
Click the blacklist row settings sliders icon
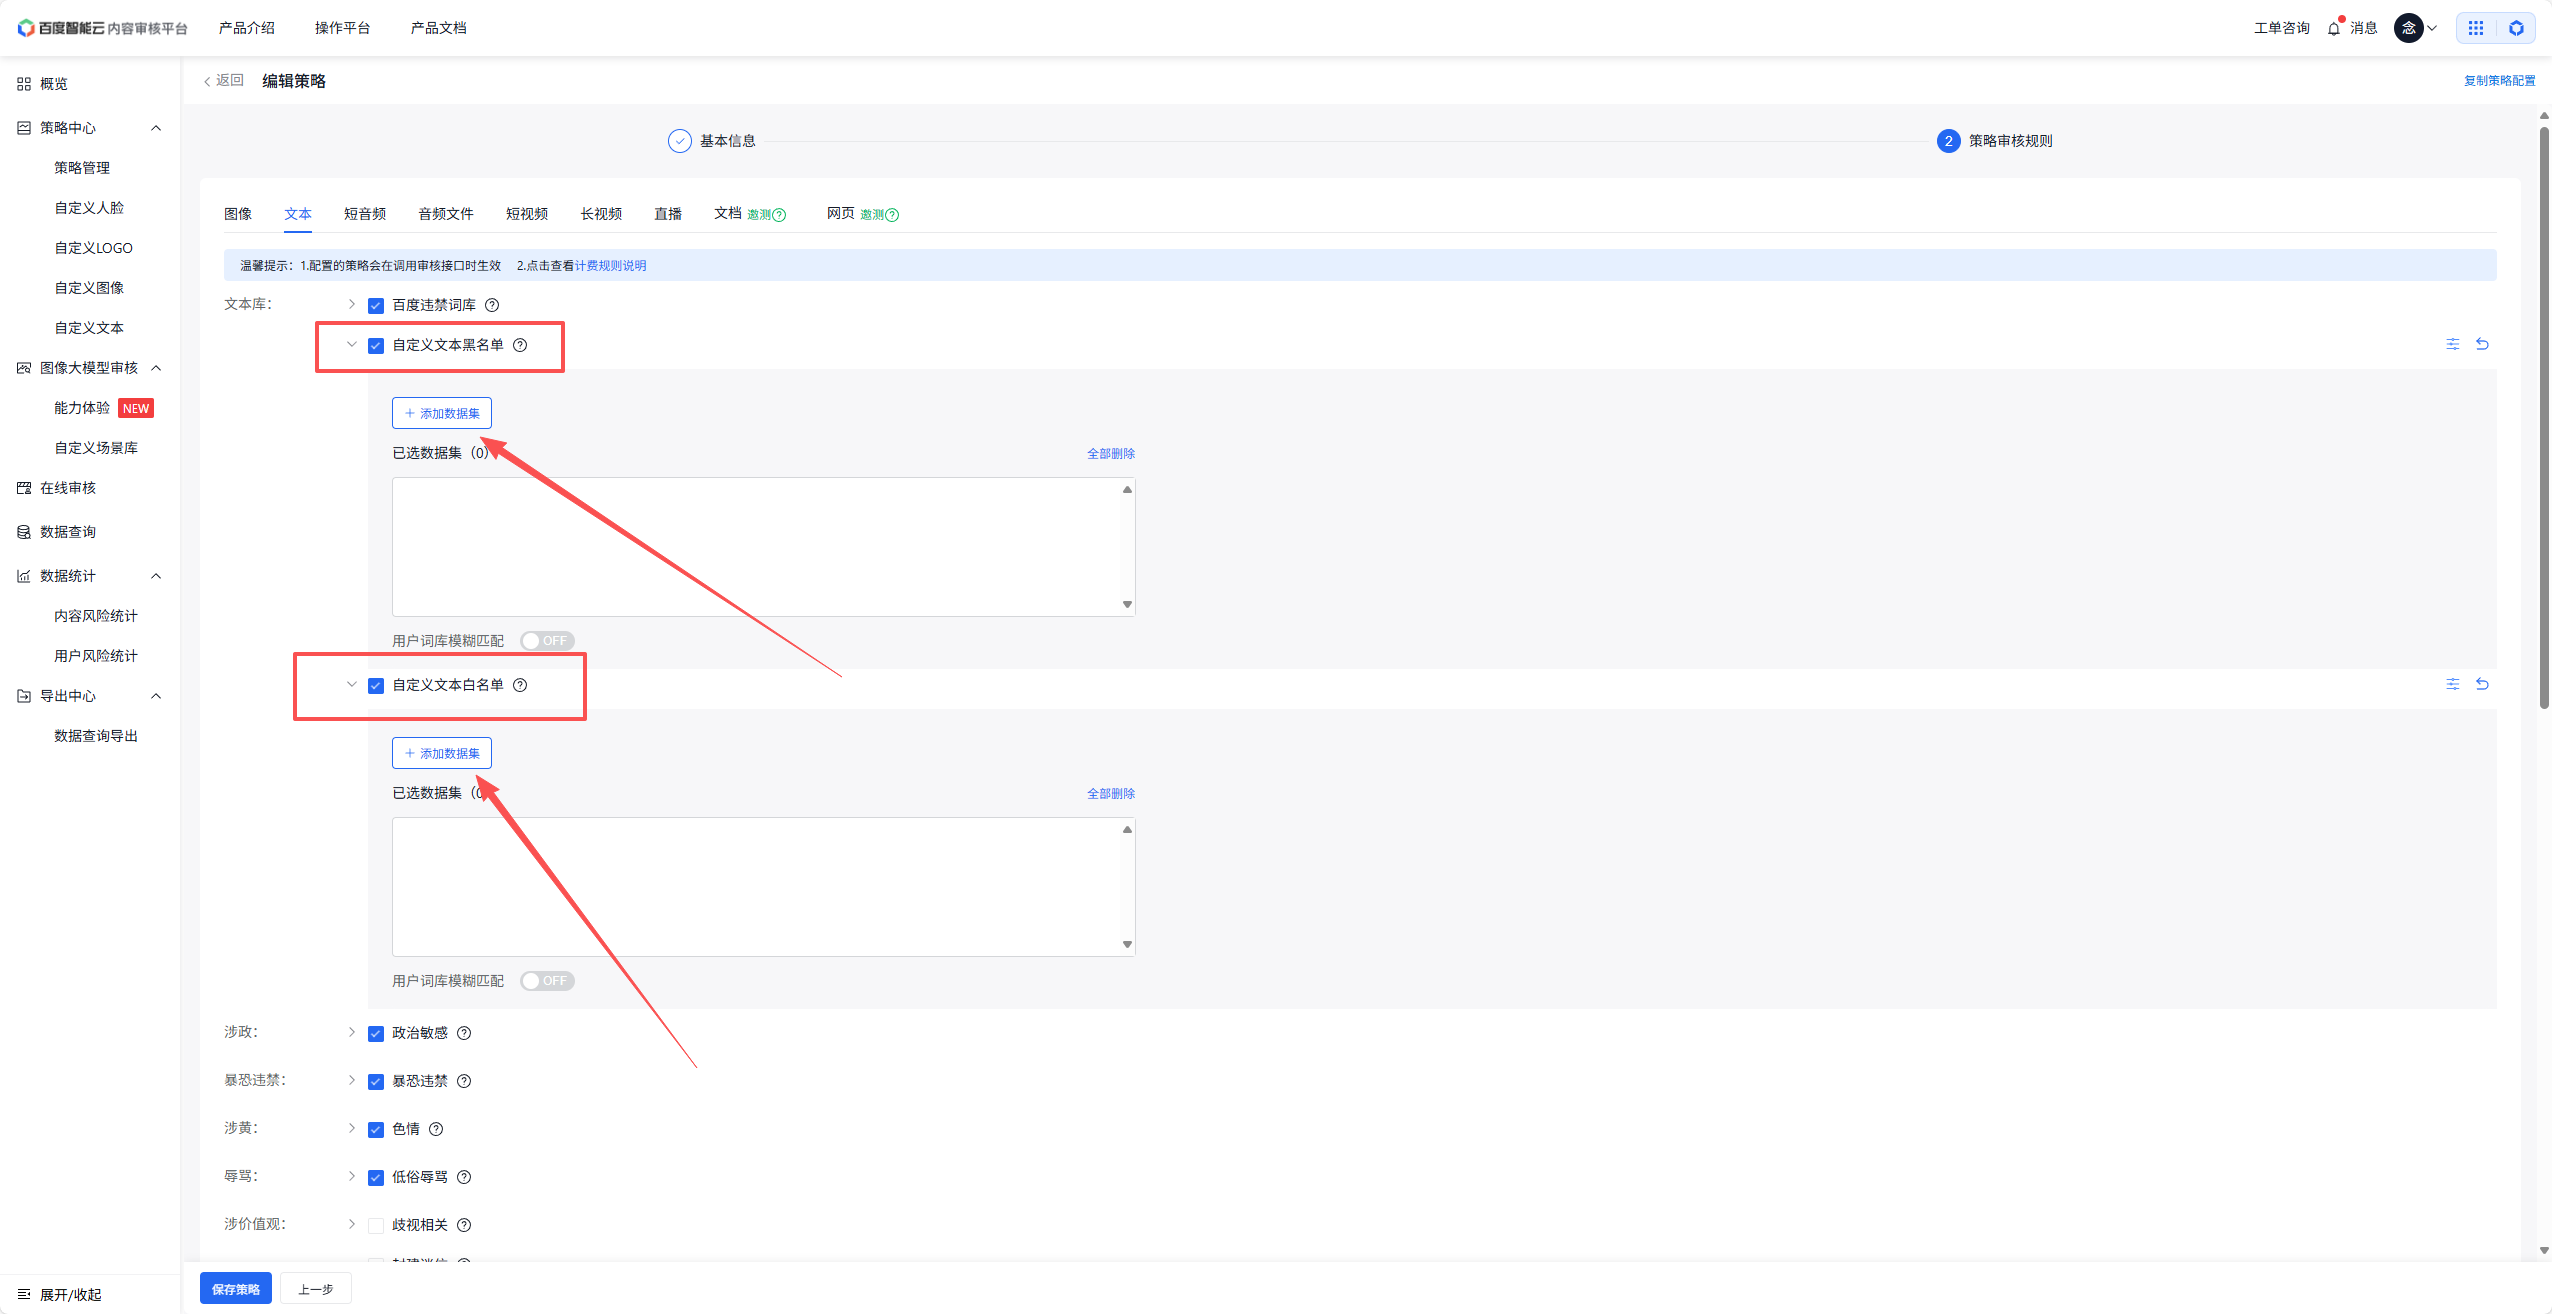[x=2452, y=344]
